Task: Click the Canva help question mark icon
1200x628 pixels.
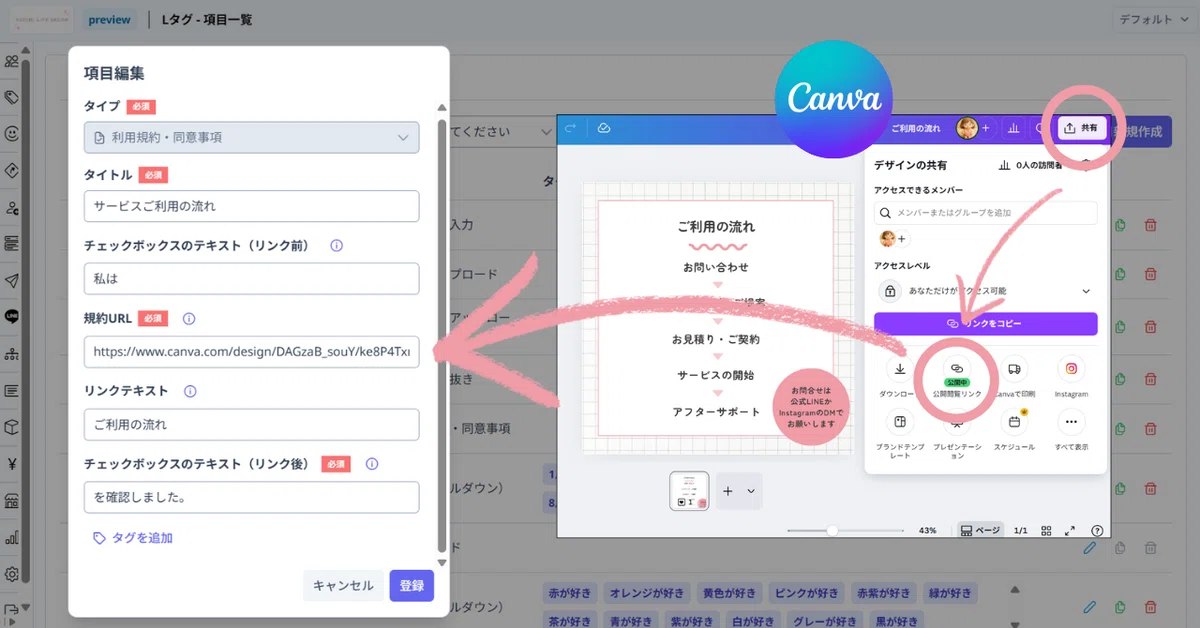Action: tap(1097, 530)
